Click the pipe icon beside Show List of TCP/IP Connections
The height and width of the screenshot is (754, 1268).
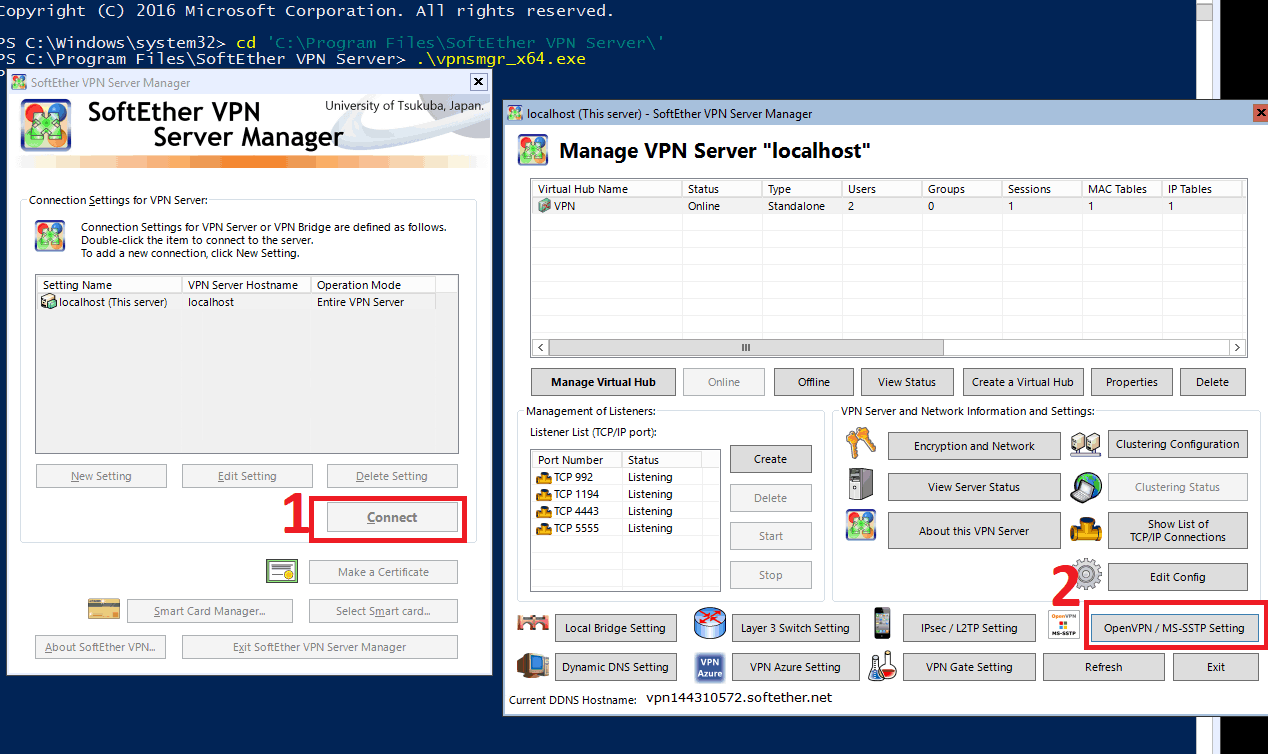coord(1086,529)
